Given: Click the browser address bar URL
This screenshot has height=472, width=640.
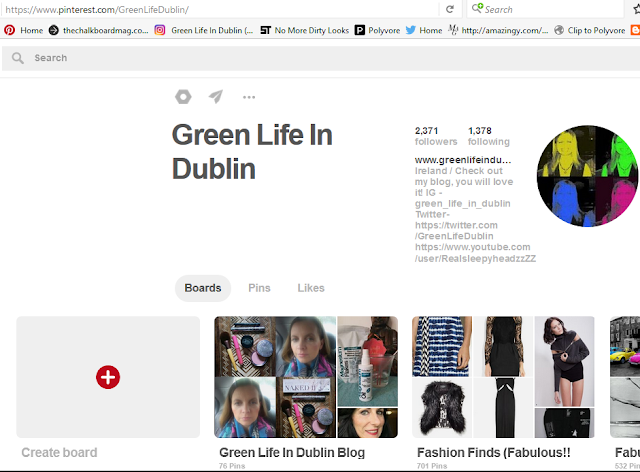Looking at the screenshot, I should pyautogui.click(x=97, y=9).
